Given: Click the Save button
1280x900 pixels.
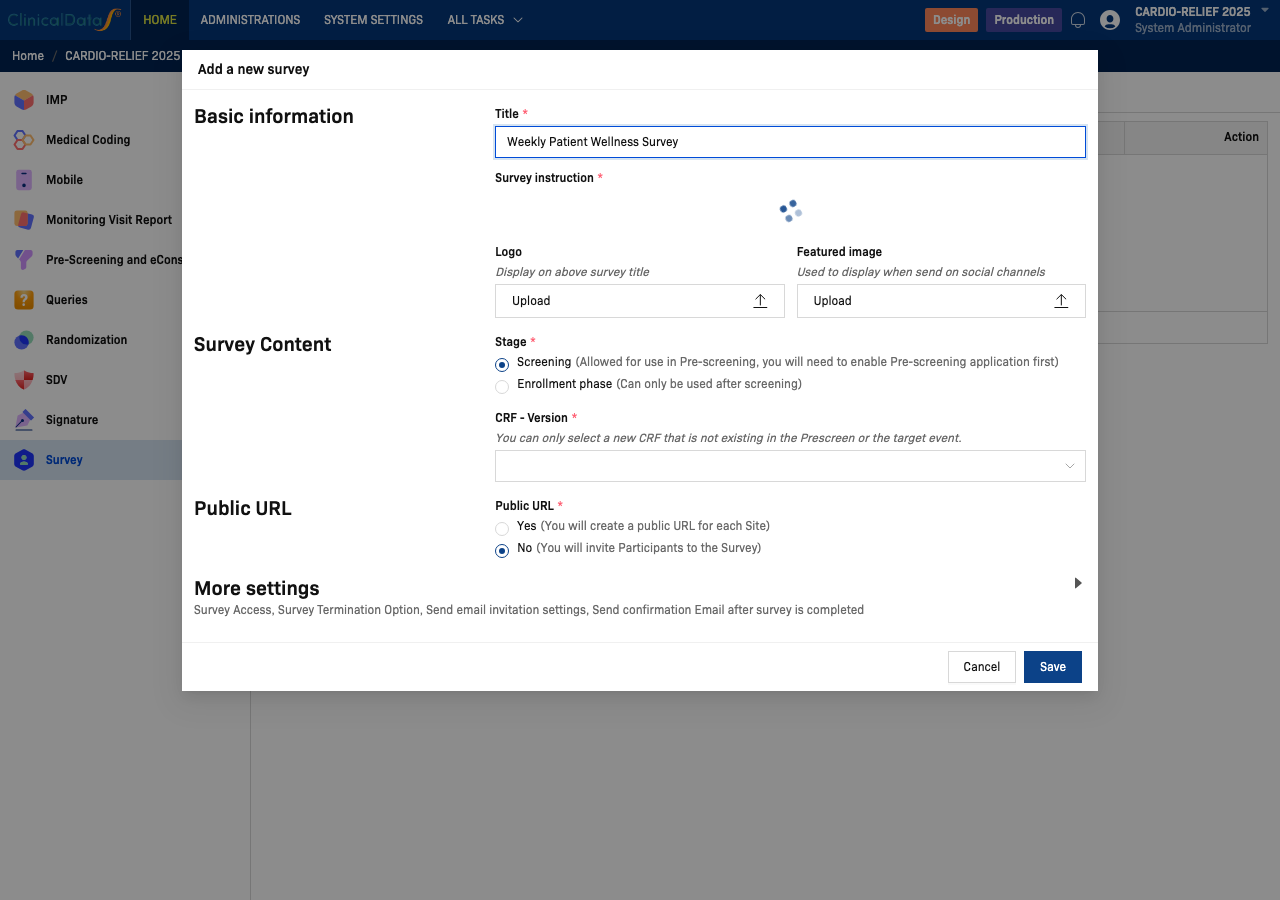Looking at the screenshot, I should [x=1053, y=667].
